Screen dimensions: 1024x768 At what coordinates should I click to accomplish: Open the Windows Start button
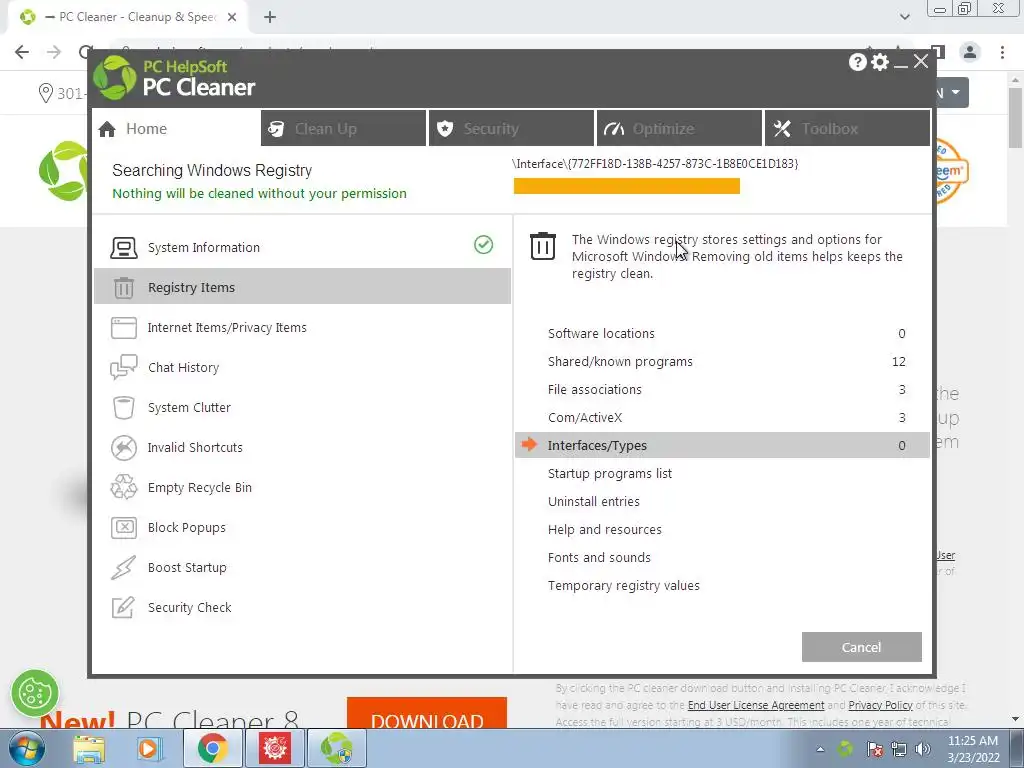pos(27,748)
